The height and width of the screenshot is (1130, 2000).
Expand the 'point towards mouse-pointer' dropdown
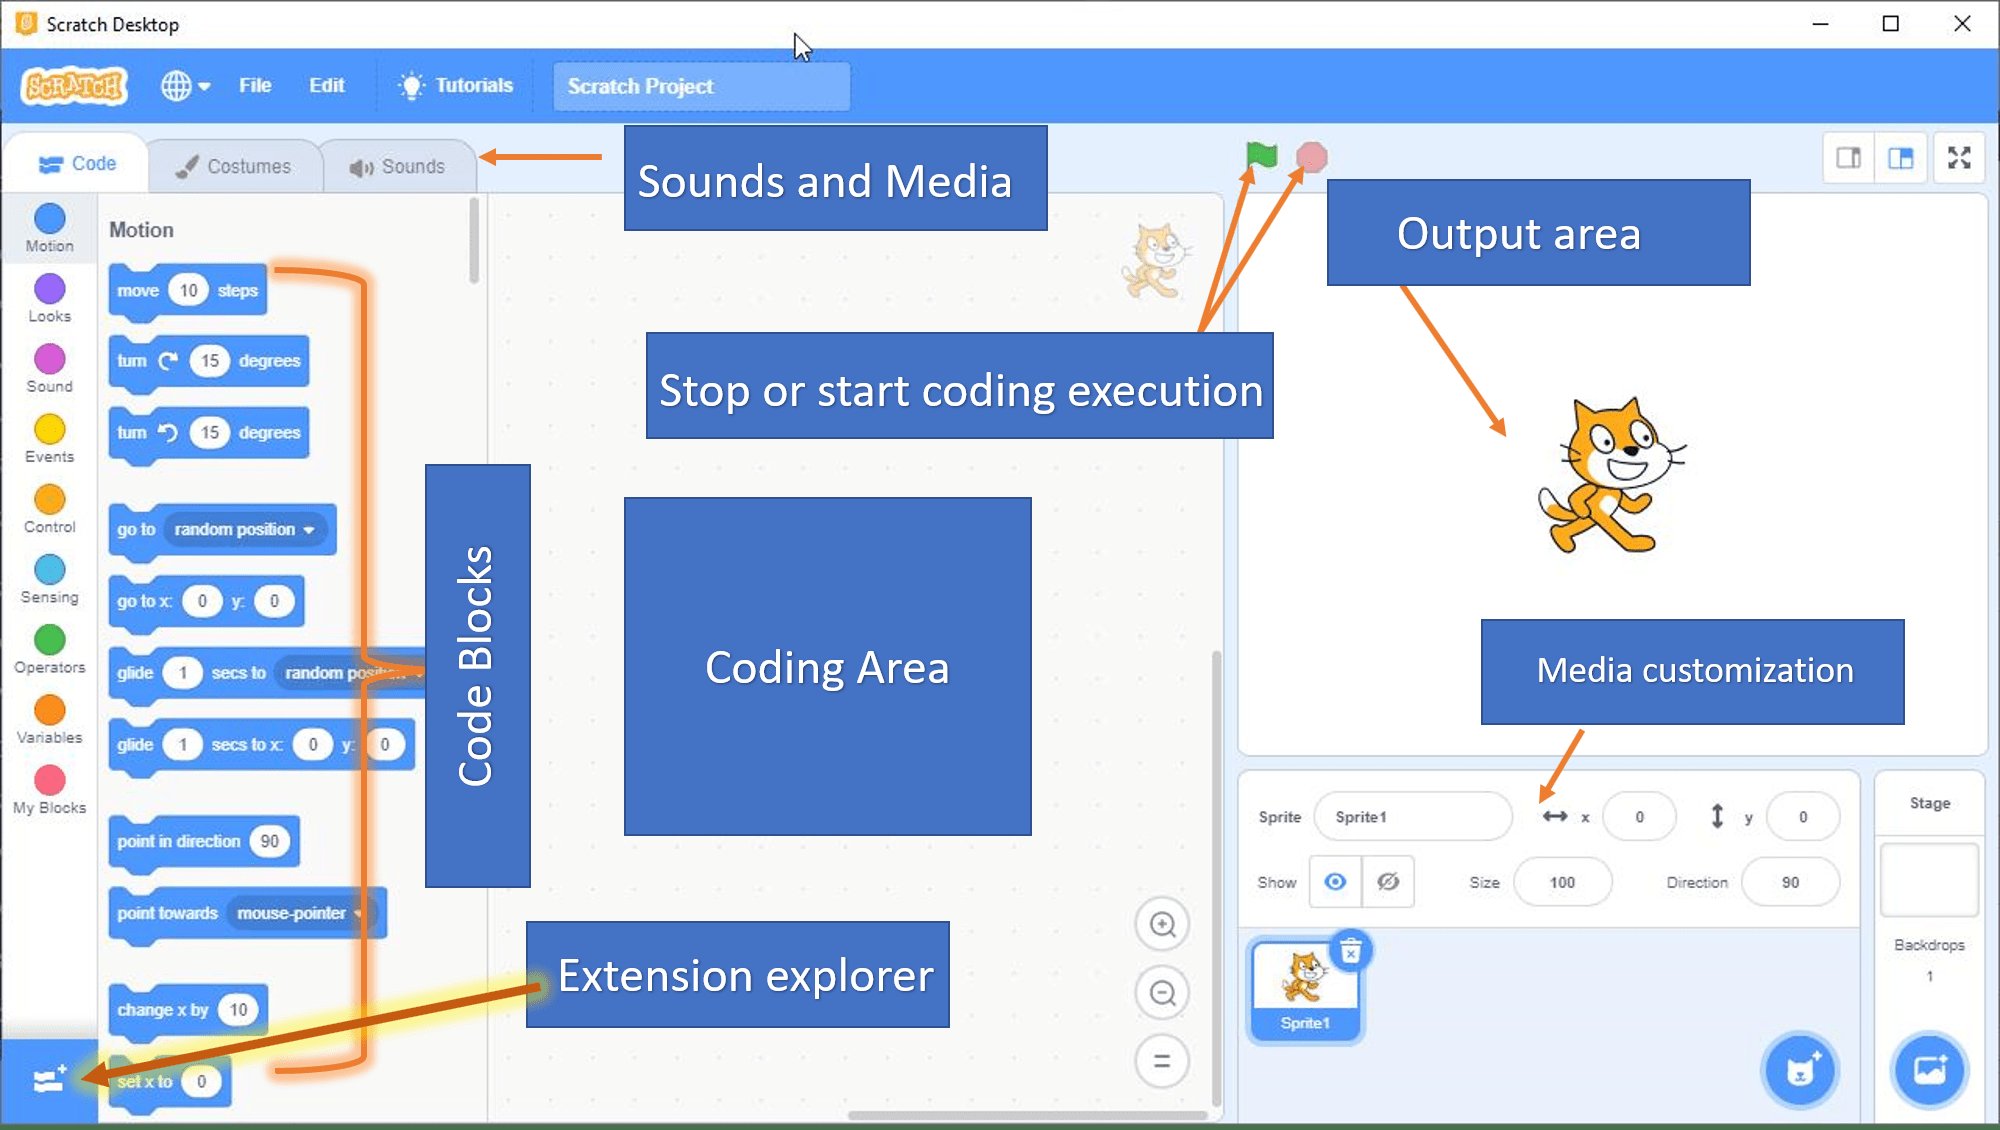tap(357, 913)
